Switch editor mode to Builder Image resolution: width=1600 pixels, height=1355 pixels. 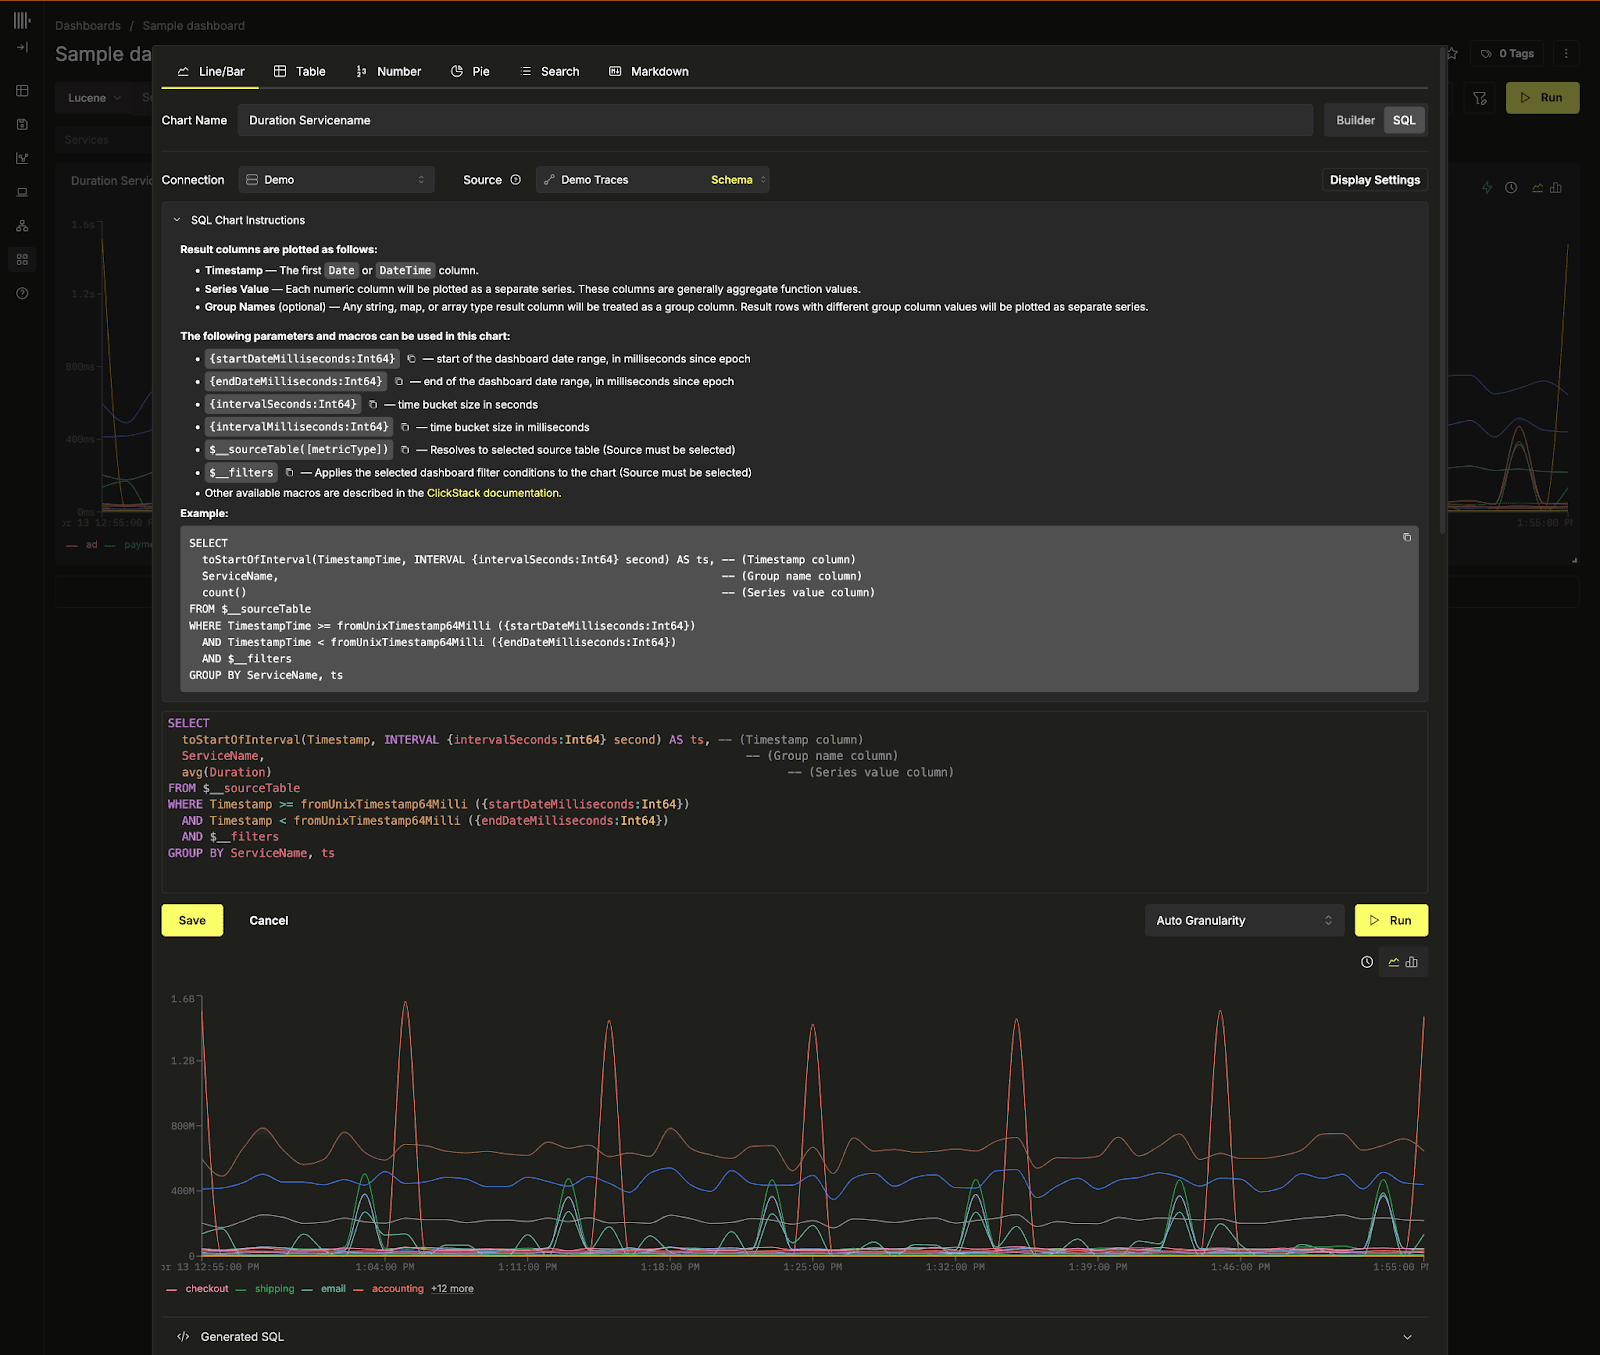1353,119
